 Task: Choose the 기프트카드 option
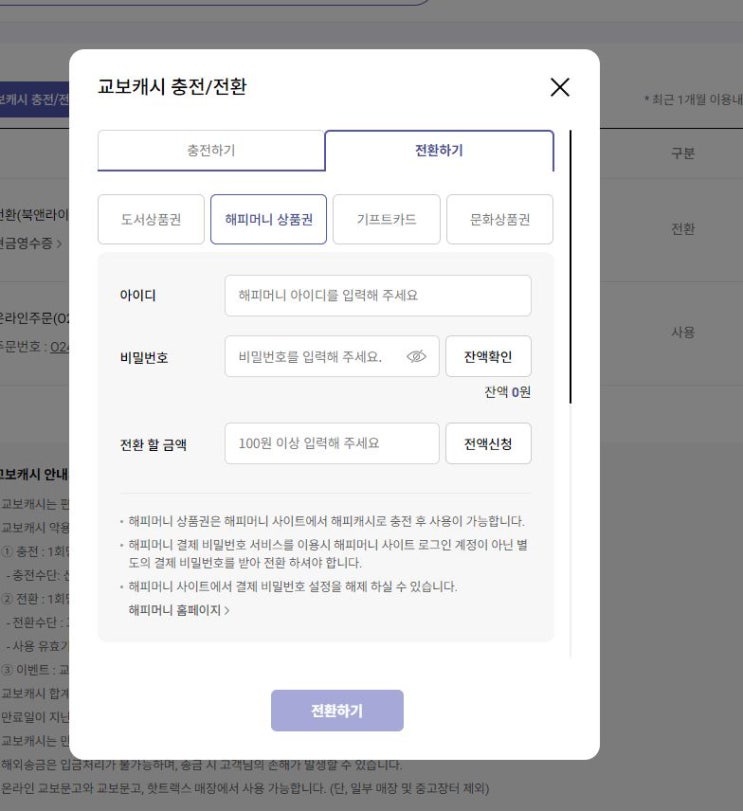click(x=387, y=219)
